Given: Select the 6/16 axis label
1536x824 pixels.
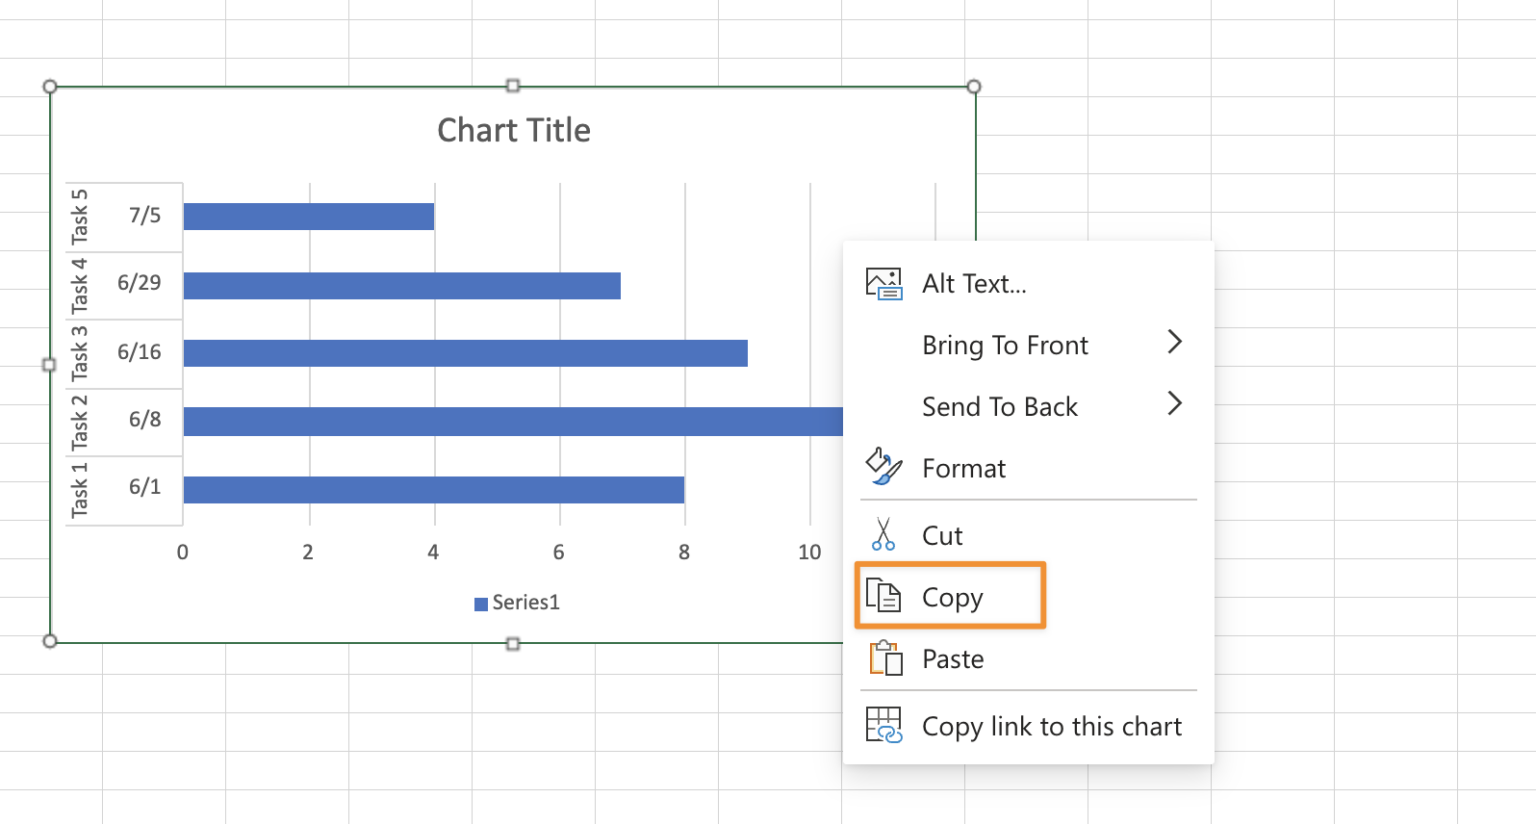Looking at the screenshot, I should click(x=143, y=352).
